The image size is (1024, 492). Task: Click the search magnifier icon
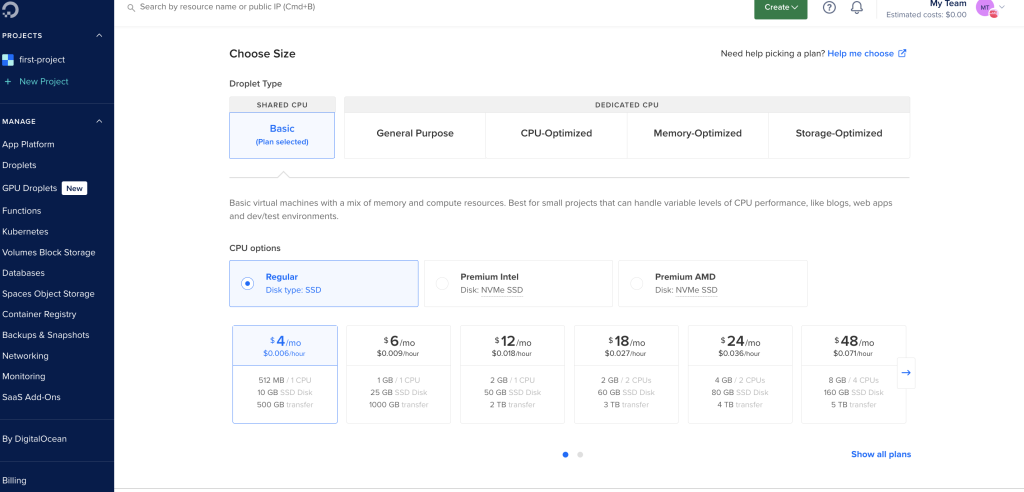[131, 8]
